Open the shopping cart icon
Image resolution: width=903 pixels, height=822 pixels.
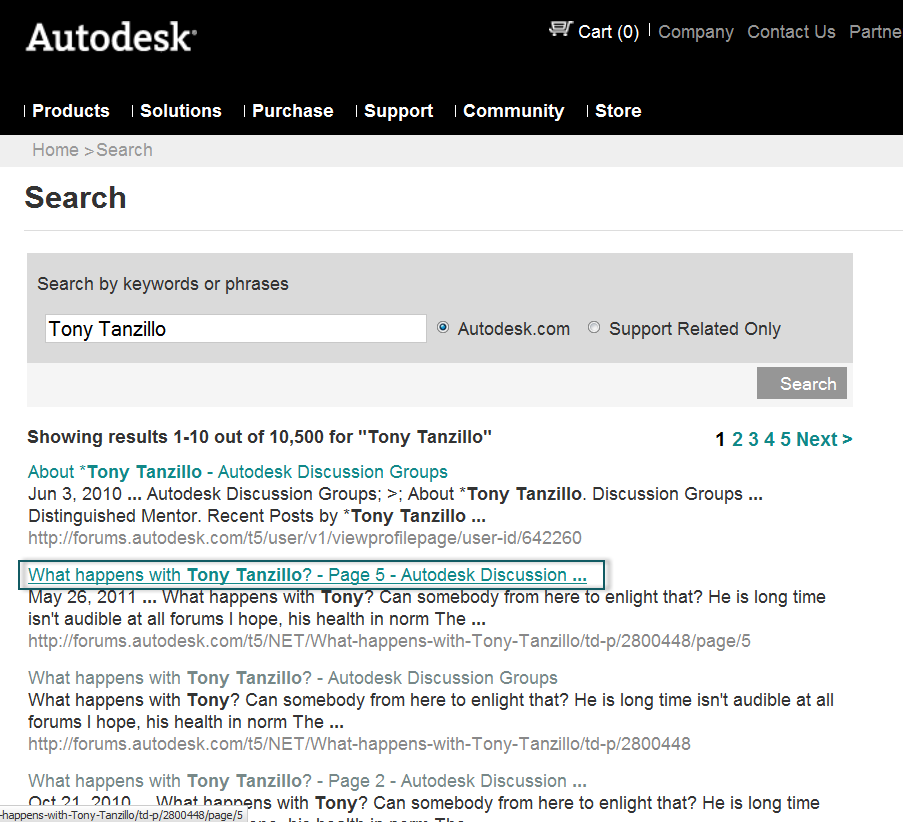coord(560,29)
